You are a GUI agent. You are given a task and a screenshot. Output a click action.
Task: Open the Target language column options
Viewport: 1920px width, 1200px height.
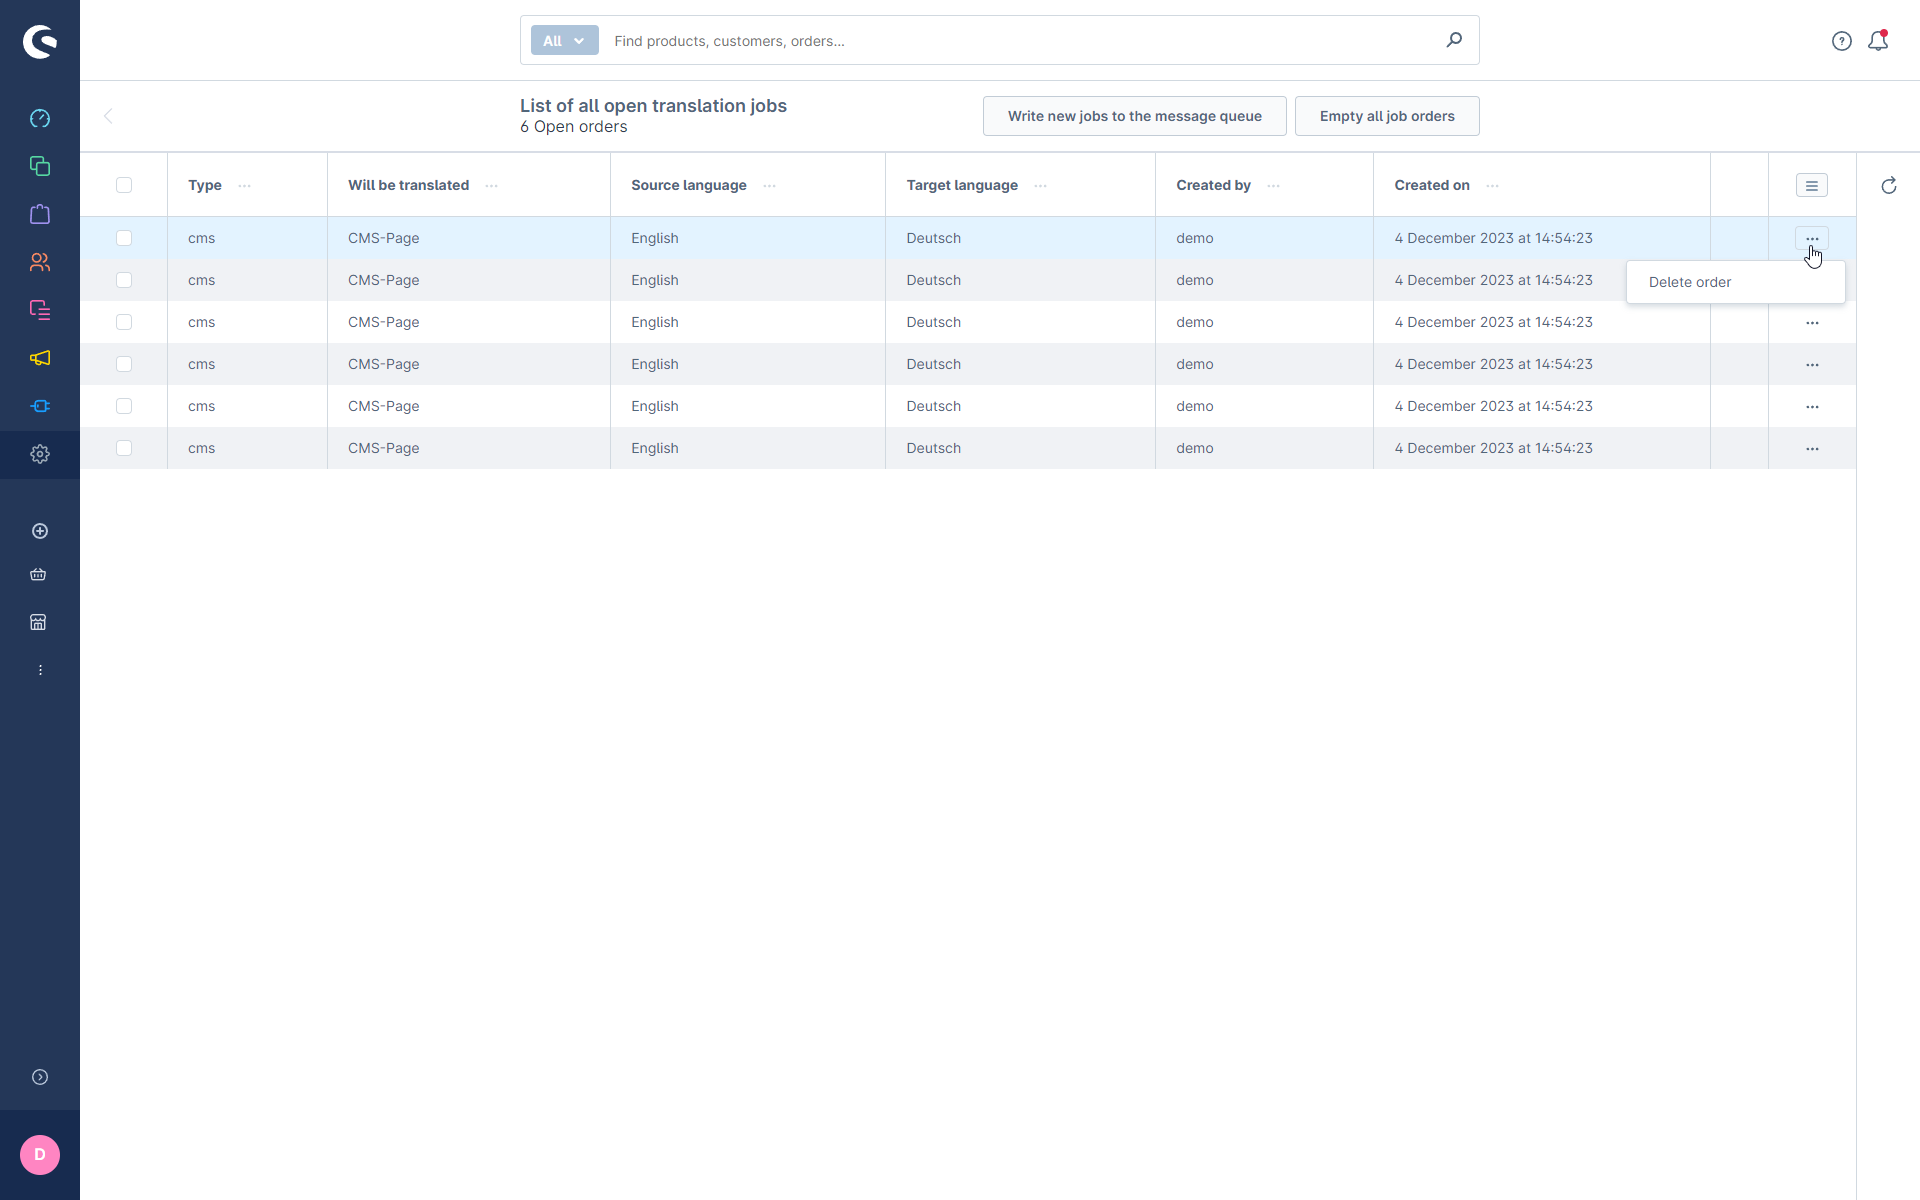1041,186
